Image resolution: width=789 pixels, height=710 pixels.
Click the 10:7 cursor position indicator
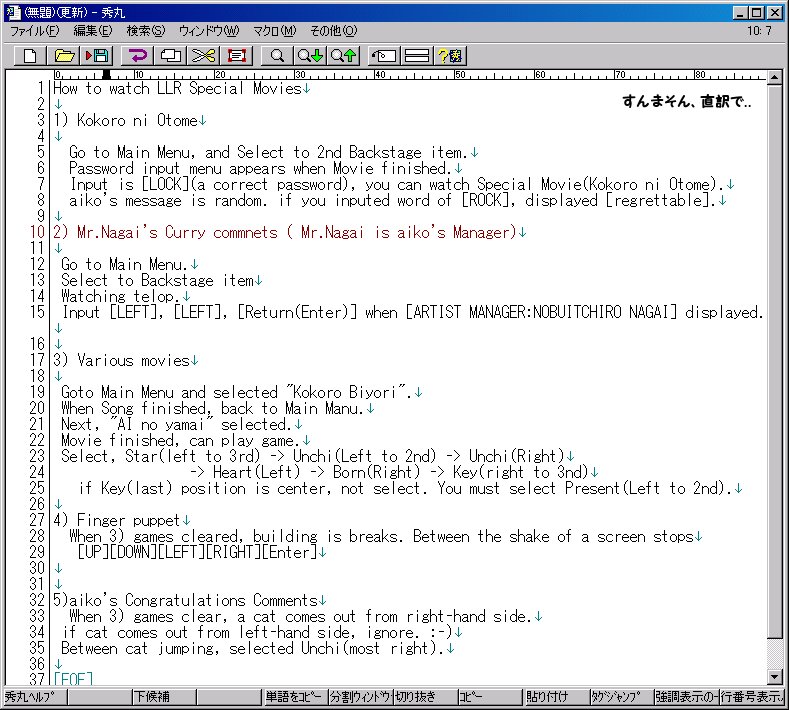(x=759, y=31)
